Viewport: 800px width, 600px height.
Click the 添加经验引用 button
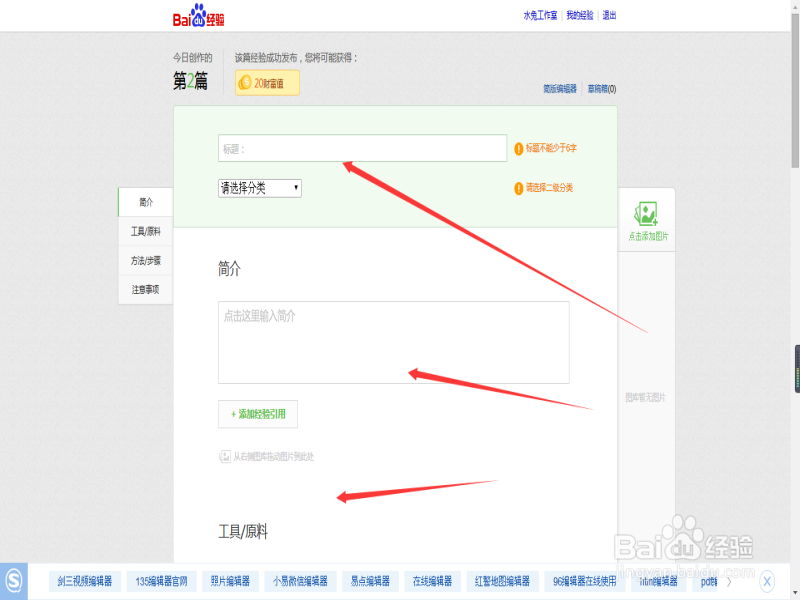(258, 414)
